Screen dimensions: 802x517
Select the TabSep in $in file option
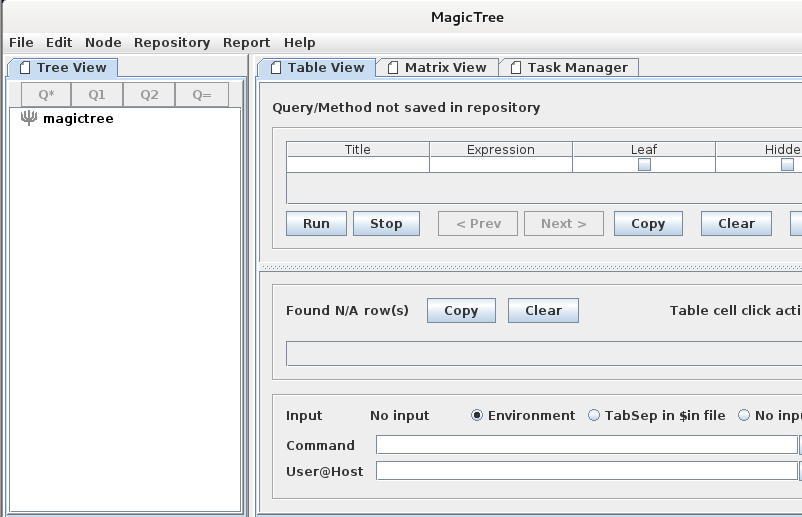pos(594,415)
